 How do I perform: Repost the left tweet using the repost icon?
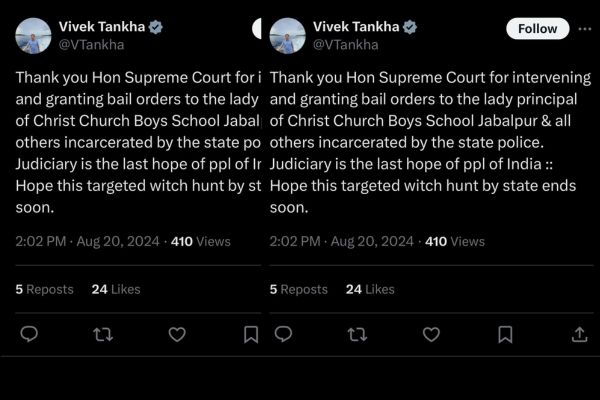(x=103, y=335)
